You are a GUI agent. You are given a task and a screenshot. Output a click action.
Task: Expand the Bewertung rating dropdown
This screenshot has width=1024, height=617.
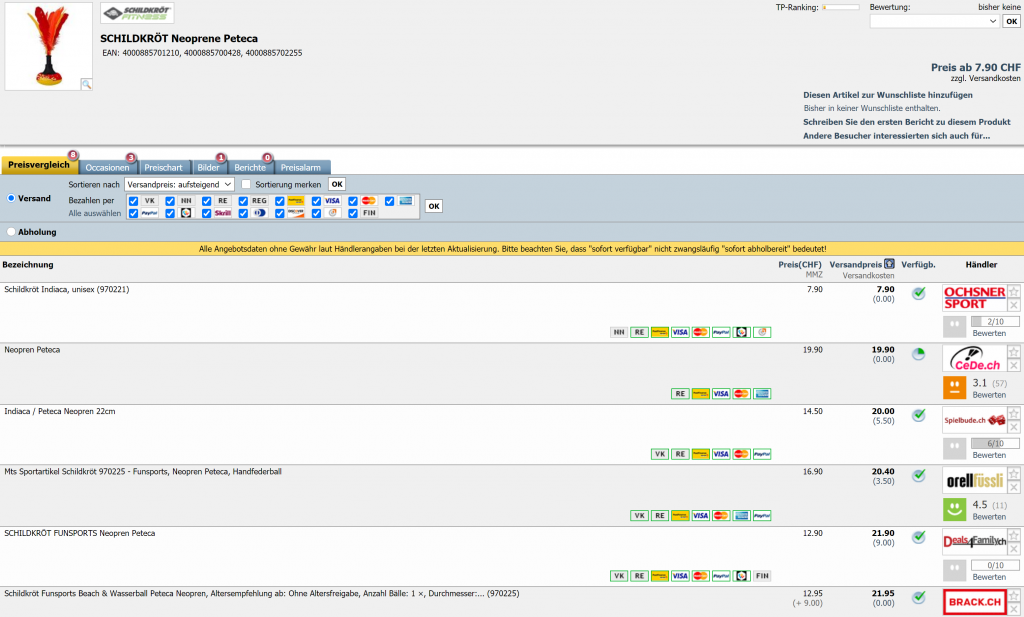point(934,21)
